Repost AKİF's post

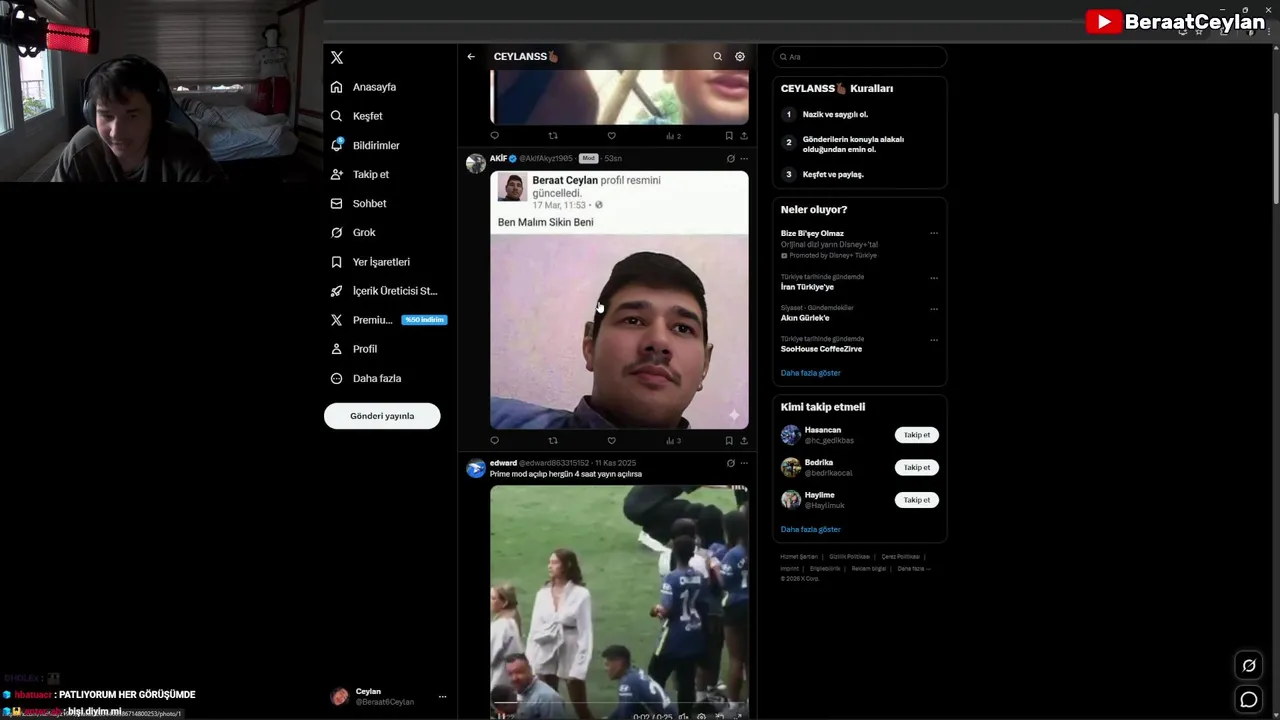[553, 440]
